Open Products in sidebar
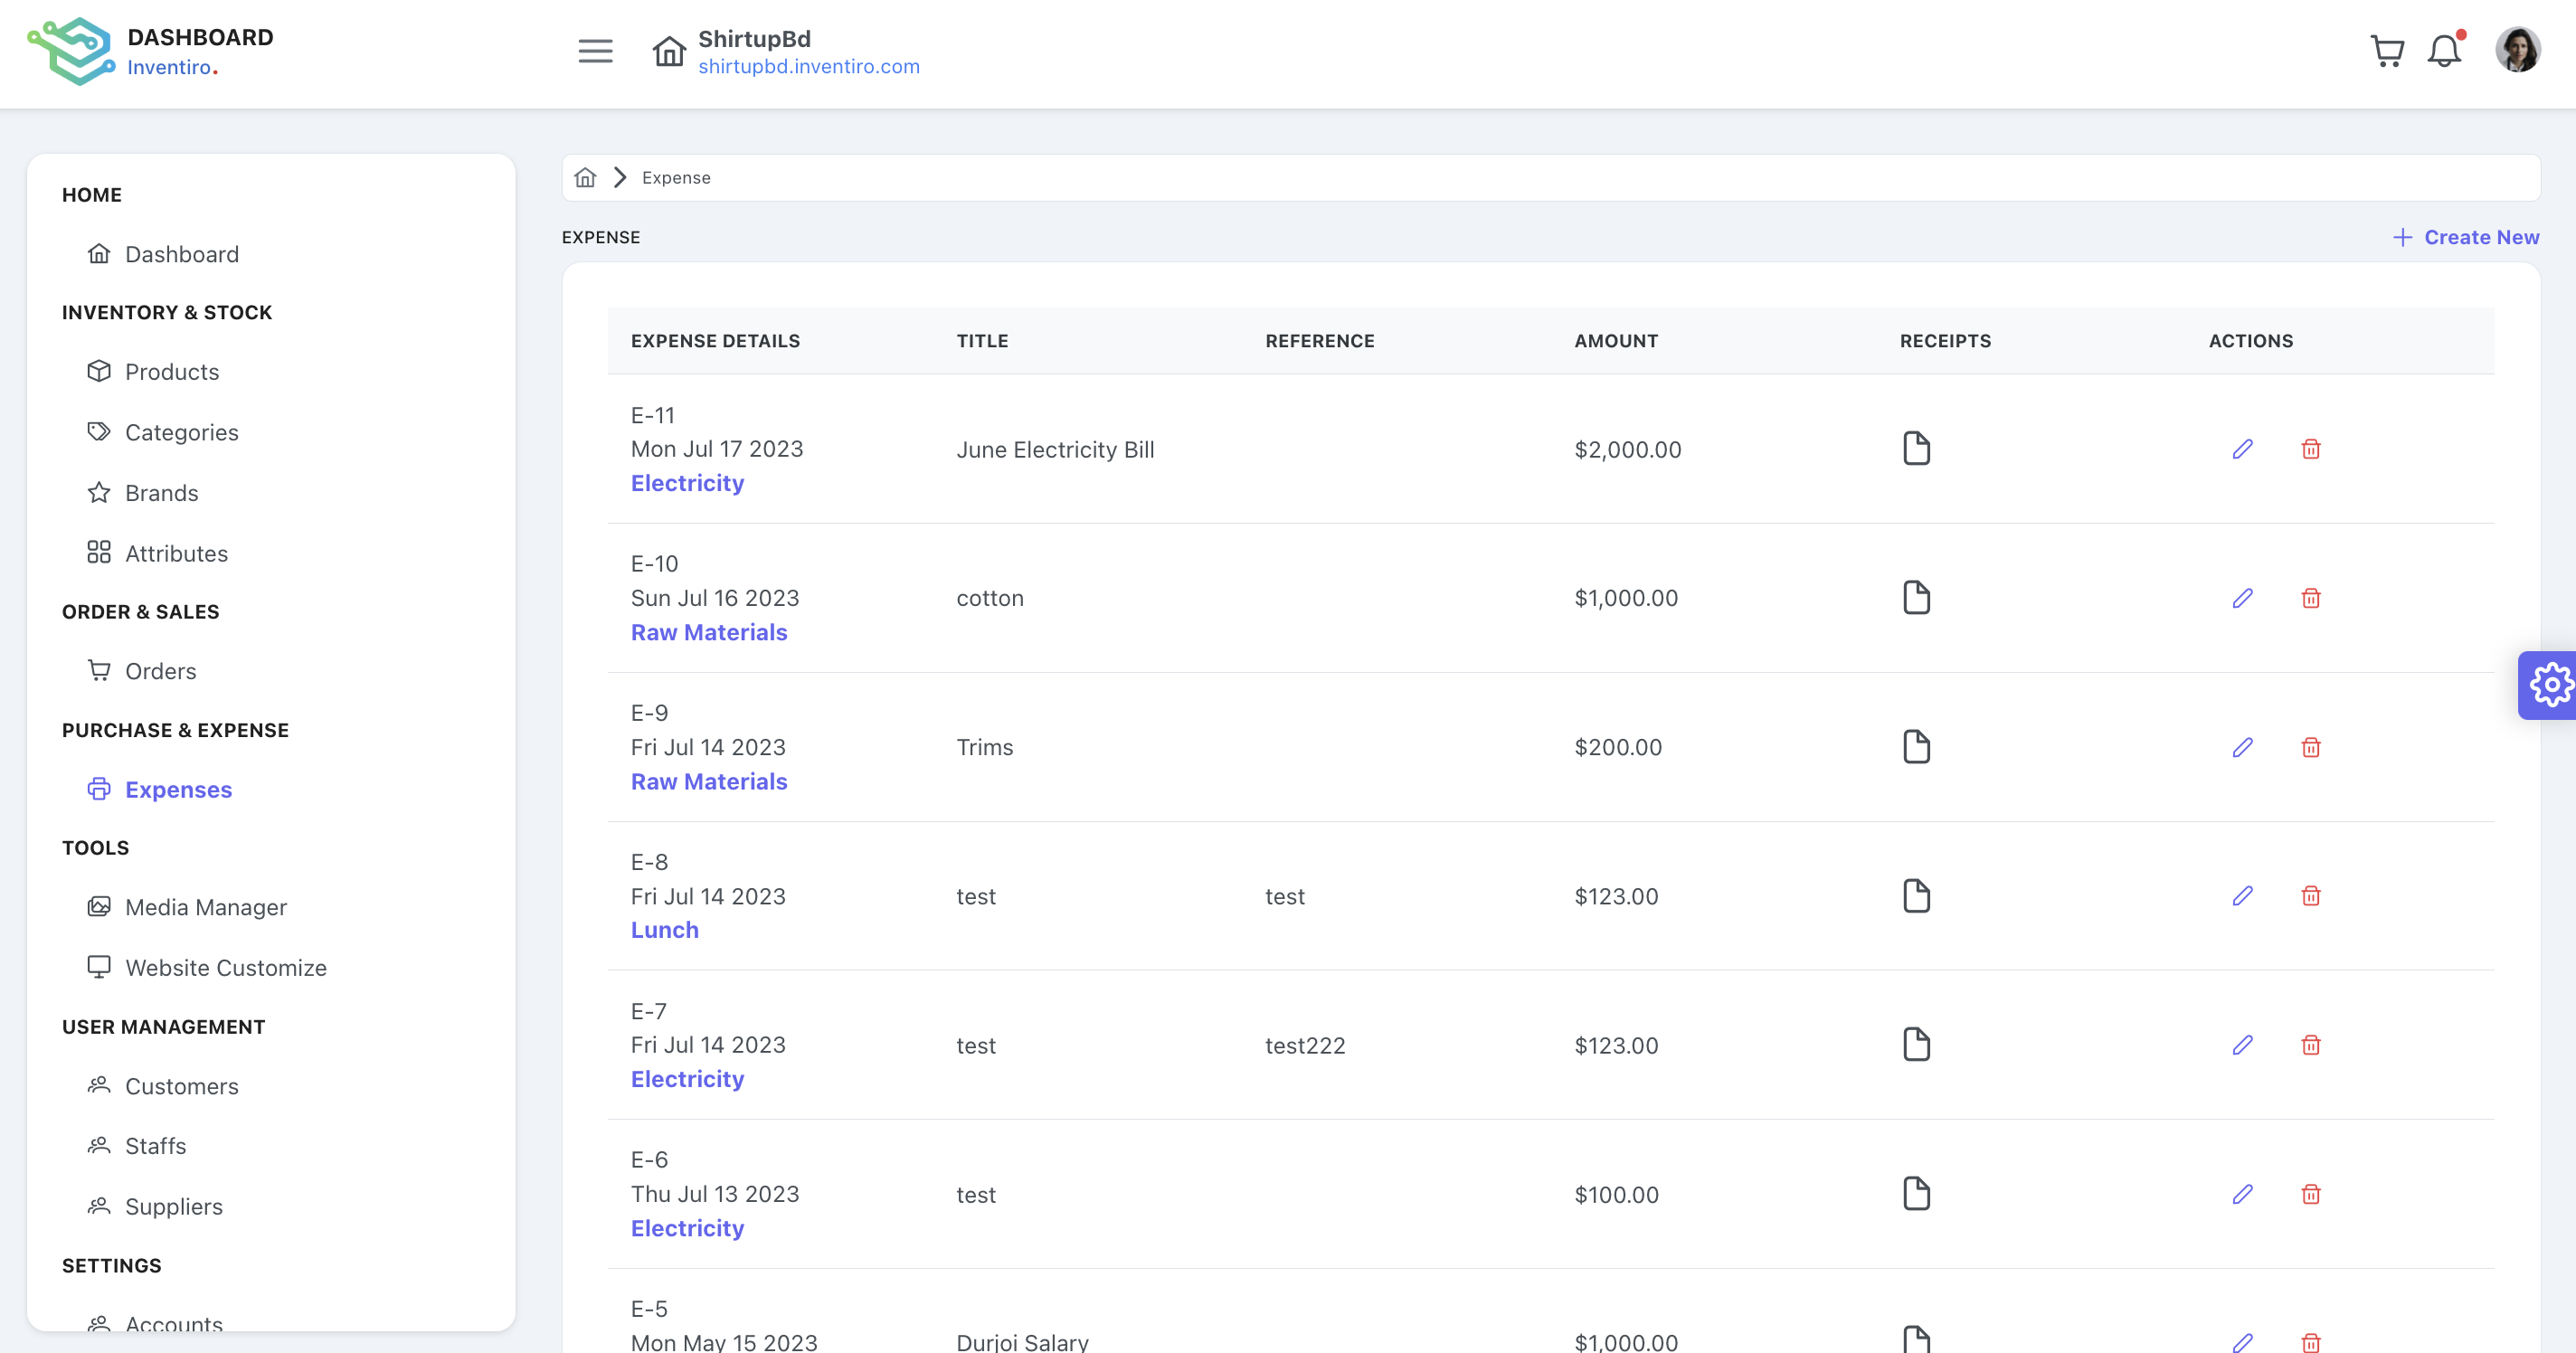The width and height of the screenshot is (2576, 1353). pyautogui.click(x=153, y=372)
